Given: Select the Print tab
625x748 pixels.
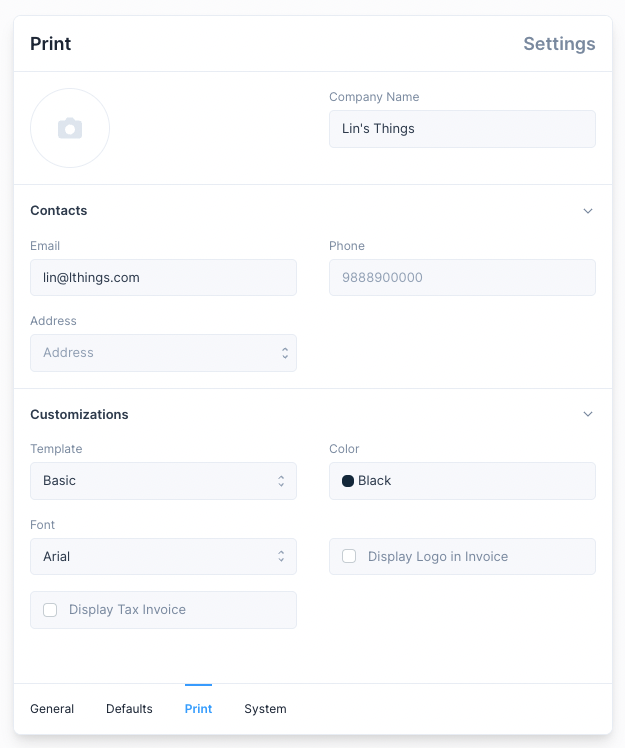Looking at the screenshot, I should click(x=198, y=709).
